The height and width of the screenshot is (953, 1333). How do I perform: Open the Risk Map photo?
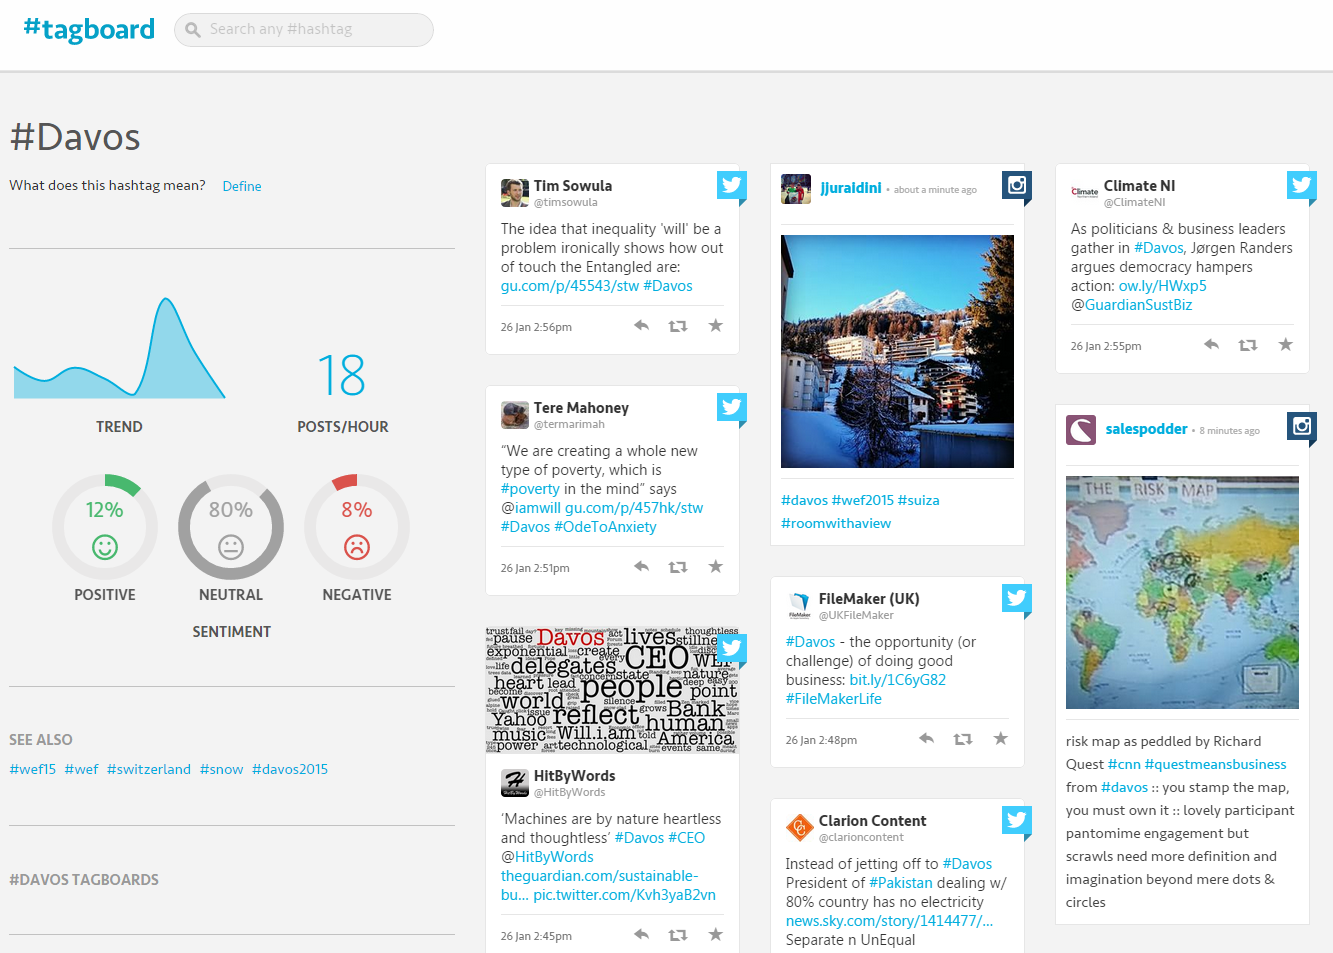[1182, 592]
